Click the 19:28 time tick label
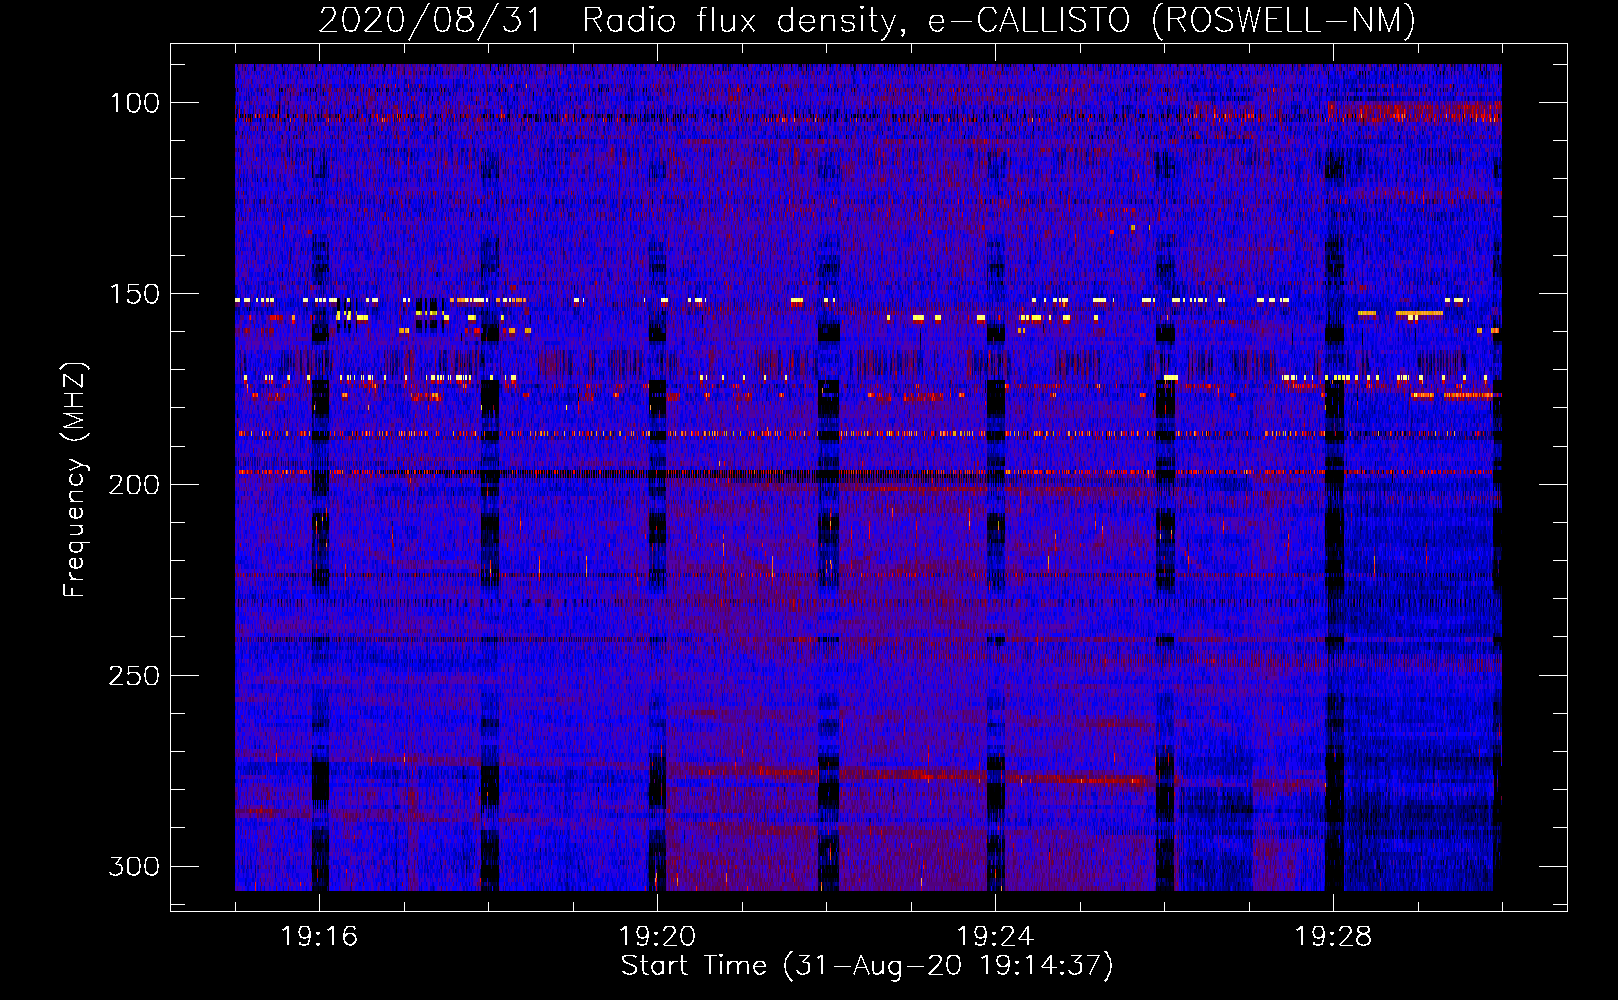 point(1333,937)
